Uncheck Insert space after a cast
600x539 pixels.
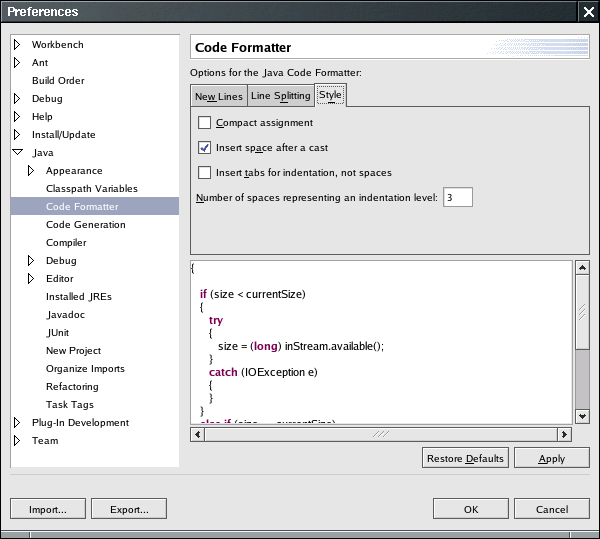204,148
